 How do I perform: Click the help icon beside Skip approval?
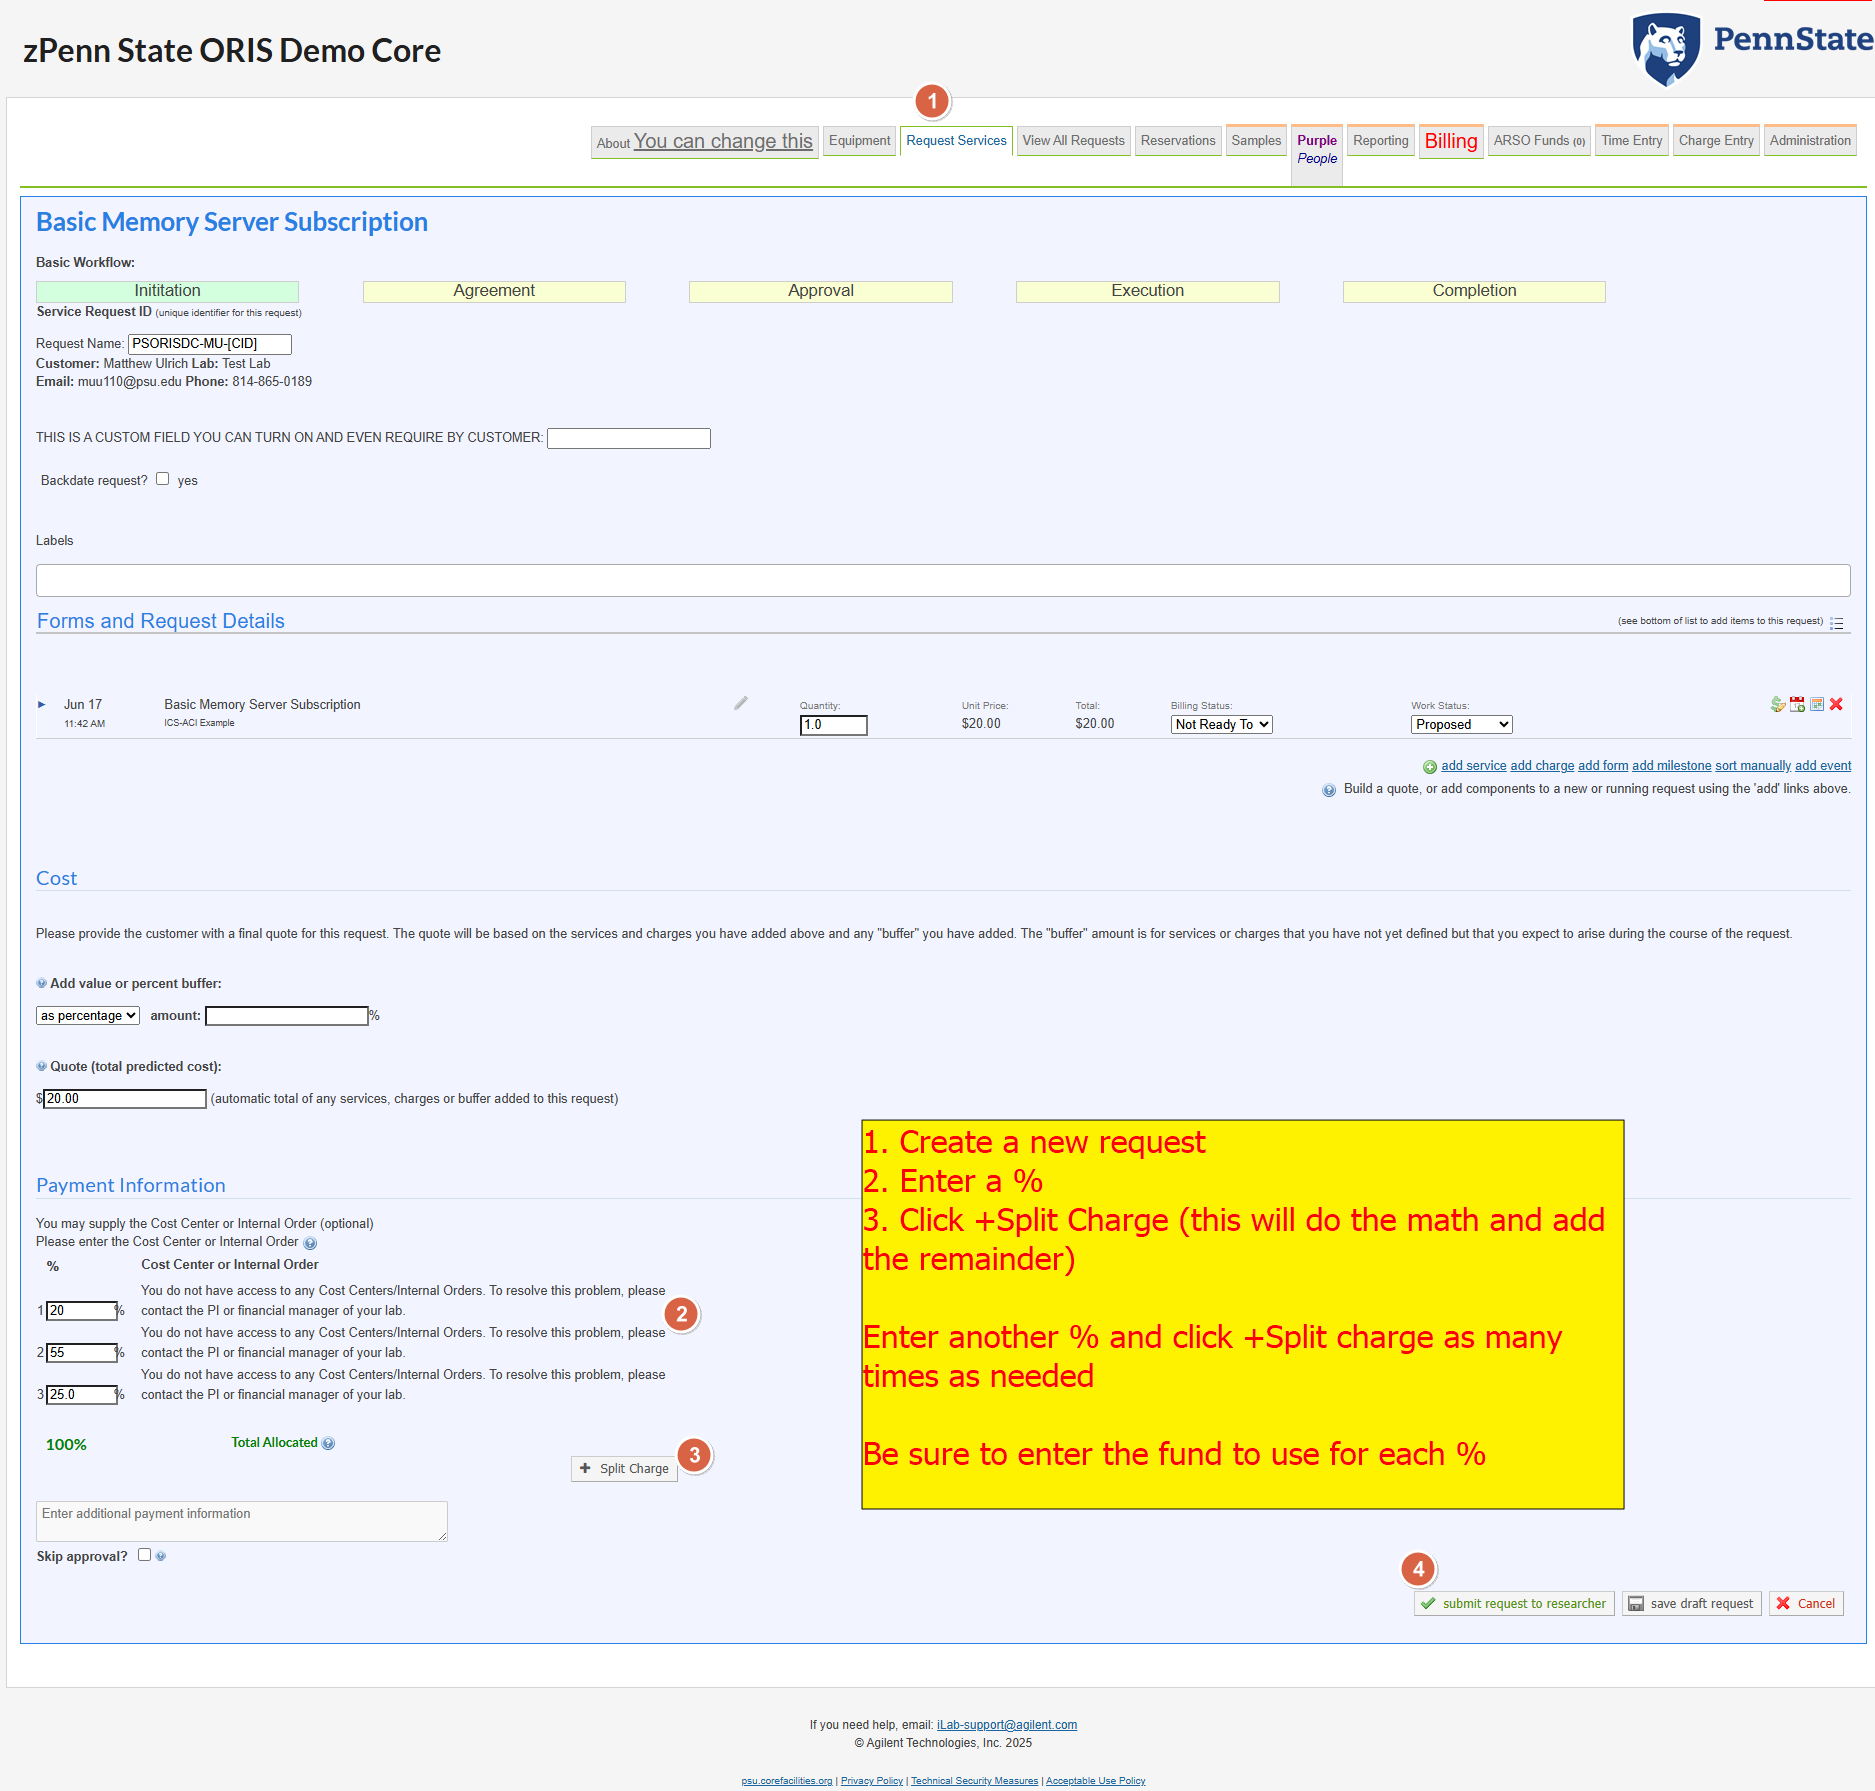pyautogui.click(x=161, y=1556)
